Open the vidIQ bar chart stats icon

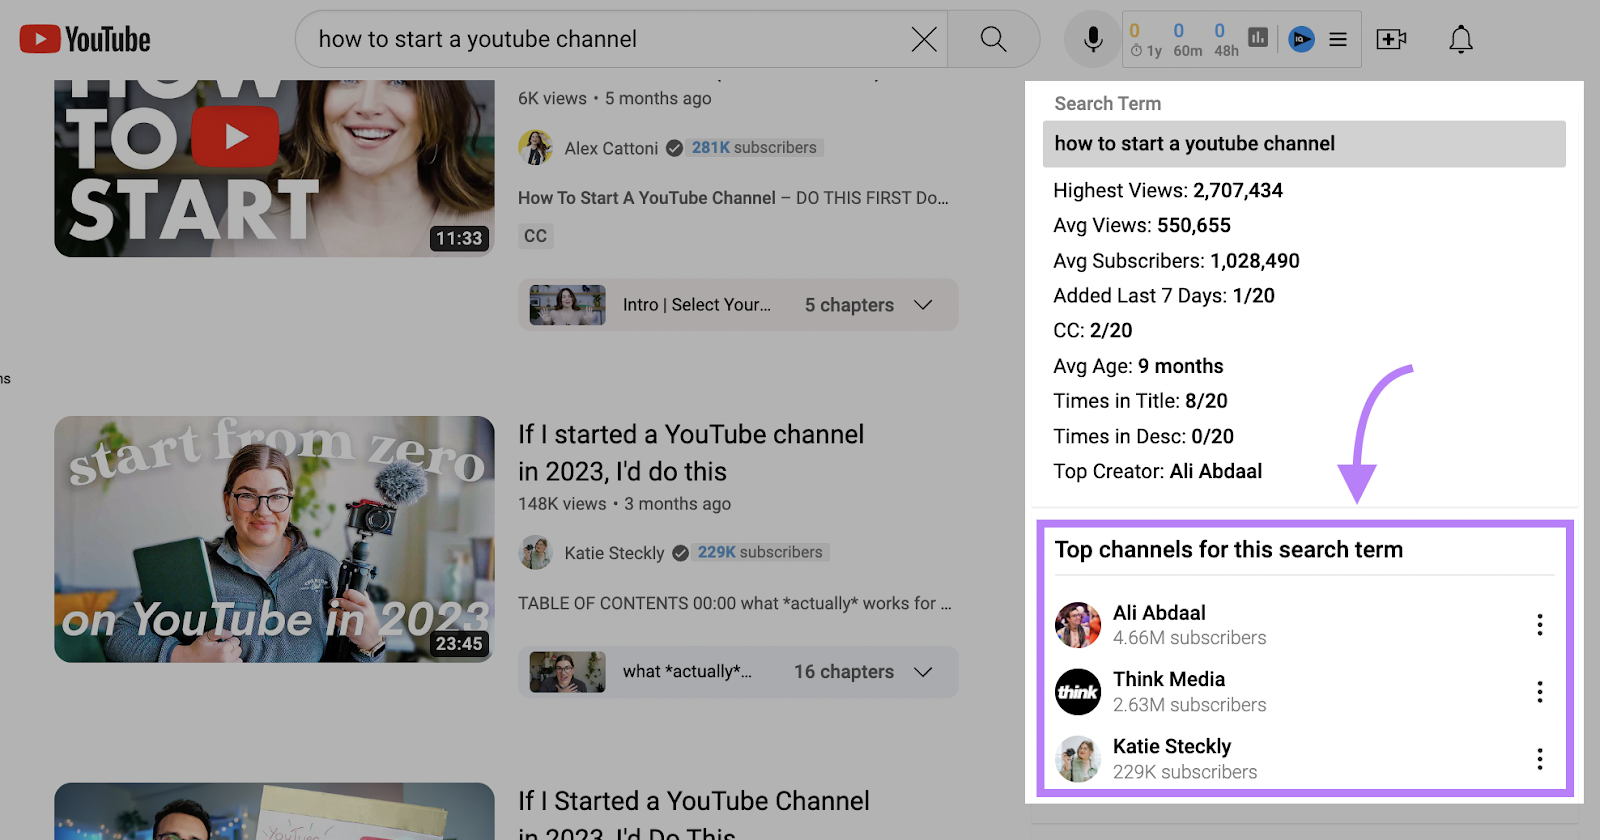[x=1258, y=38]
